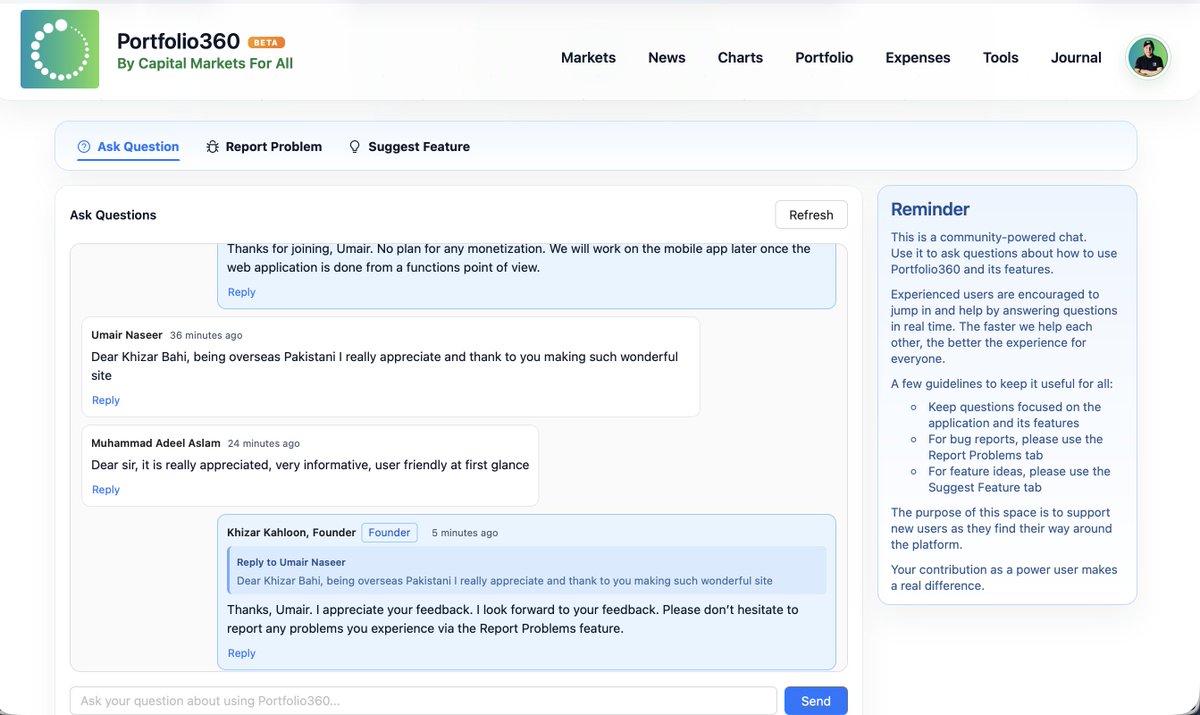The width and height of the screenshot is (1200, 715).
Task: Open the user profile avatar
Action: click(1148, 58)
